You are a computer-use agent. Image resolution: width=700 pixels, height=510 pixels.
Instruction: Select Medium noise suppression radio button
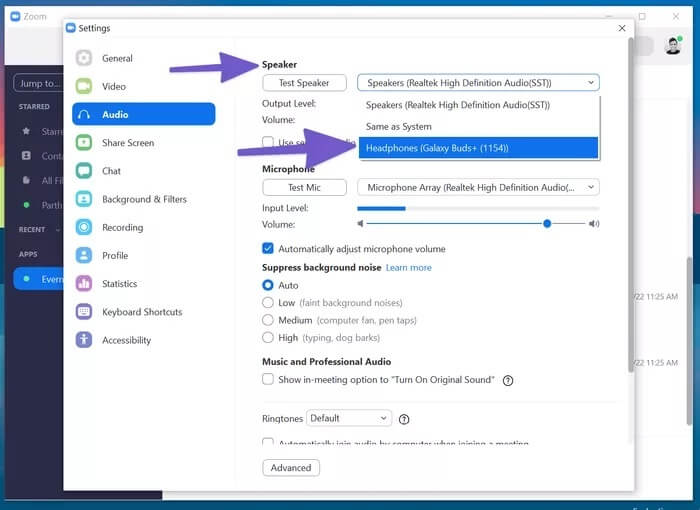click(268, 320)
